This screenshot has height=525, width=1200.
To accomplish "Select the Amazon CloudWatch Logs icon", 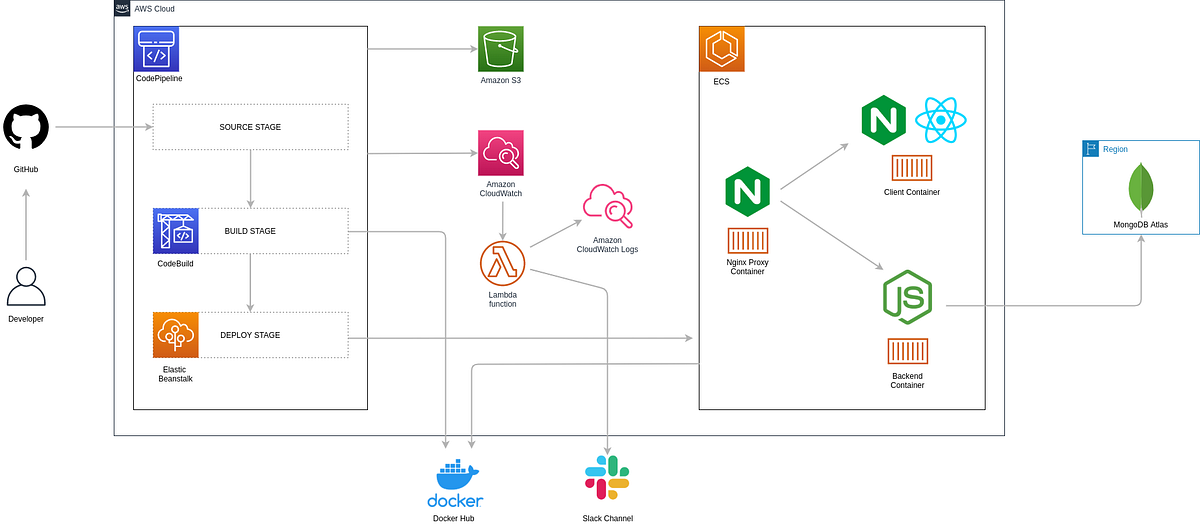I will click(x=609, y=207).
